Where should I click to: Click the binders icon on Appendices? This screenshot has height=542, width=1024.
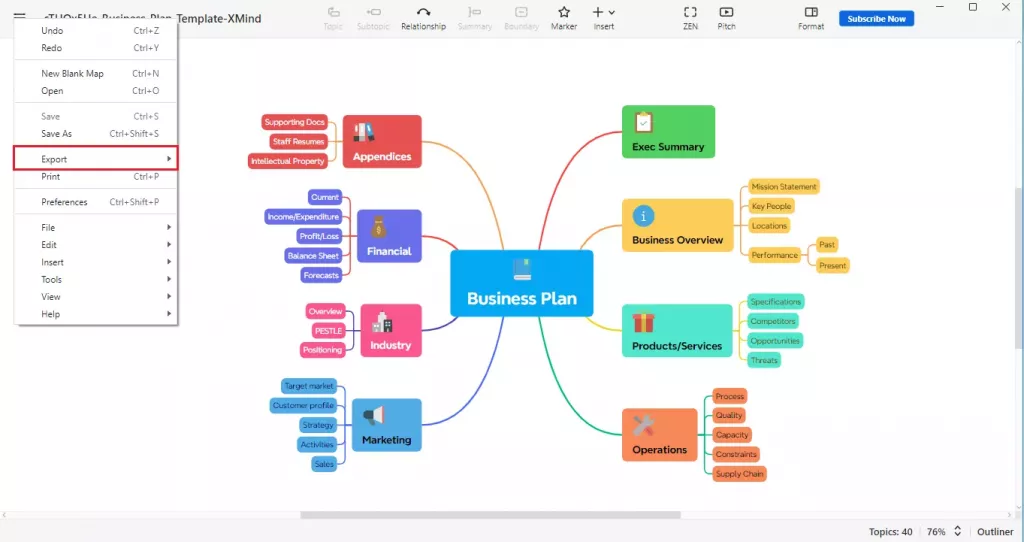click(x=364, y=133)
